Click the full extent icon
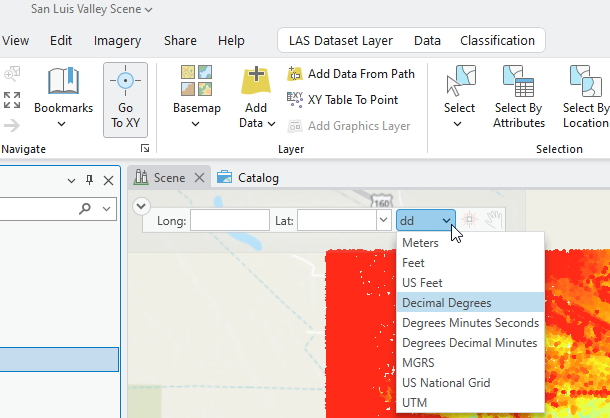The image size is (610, 418). pyautogui.click(x=12, y=100)
